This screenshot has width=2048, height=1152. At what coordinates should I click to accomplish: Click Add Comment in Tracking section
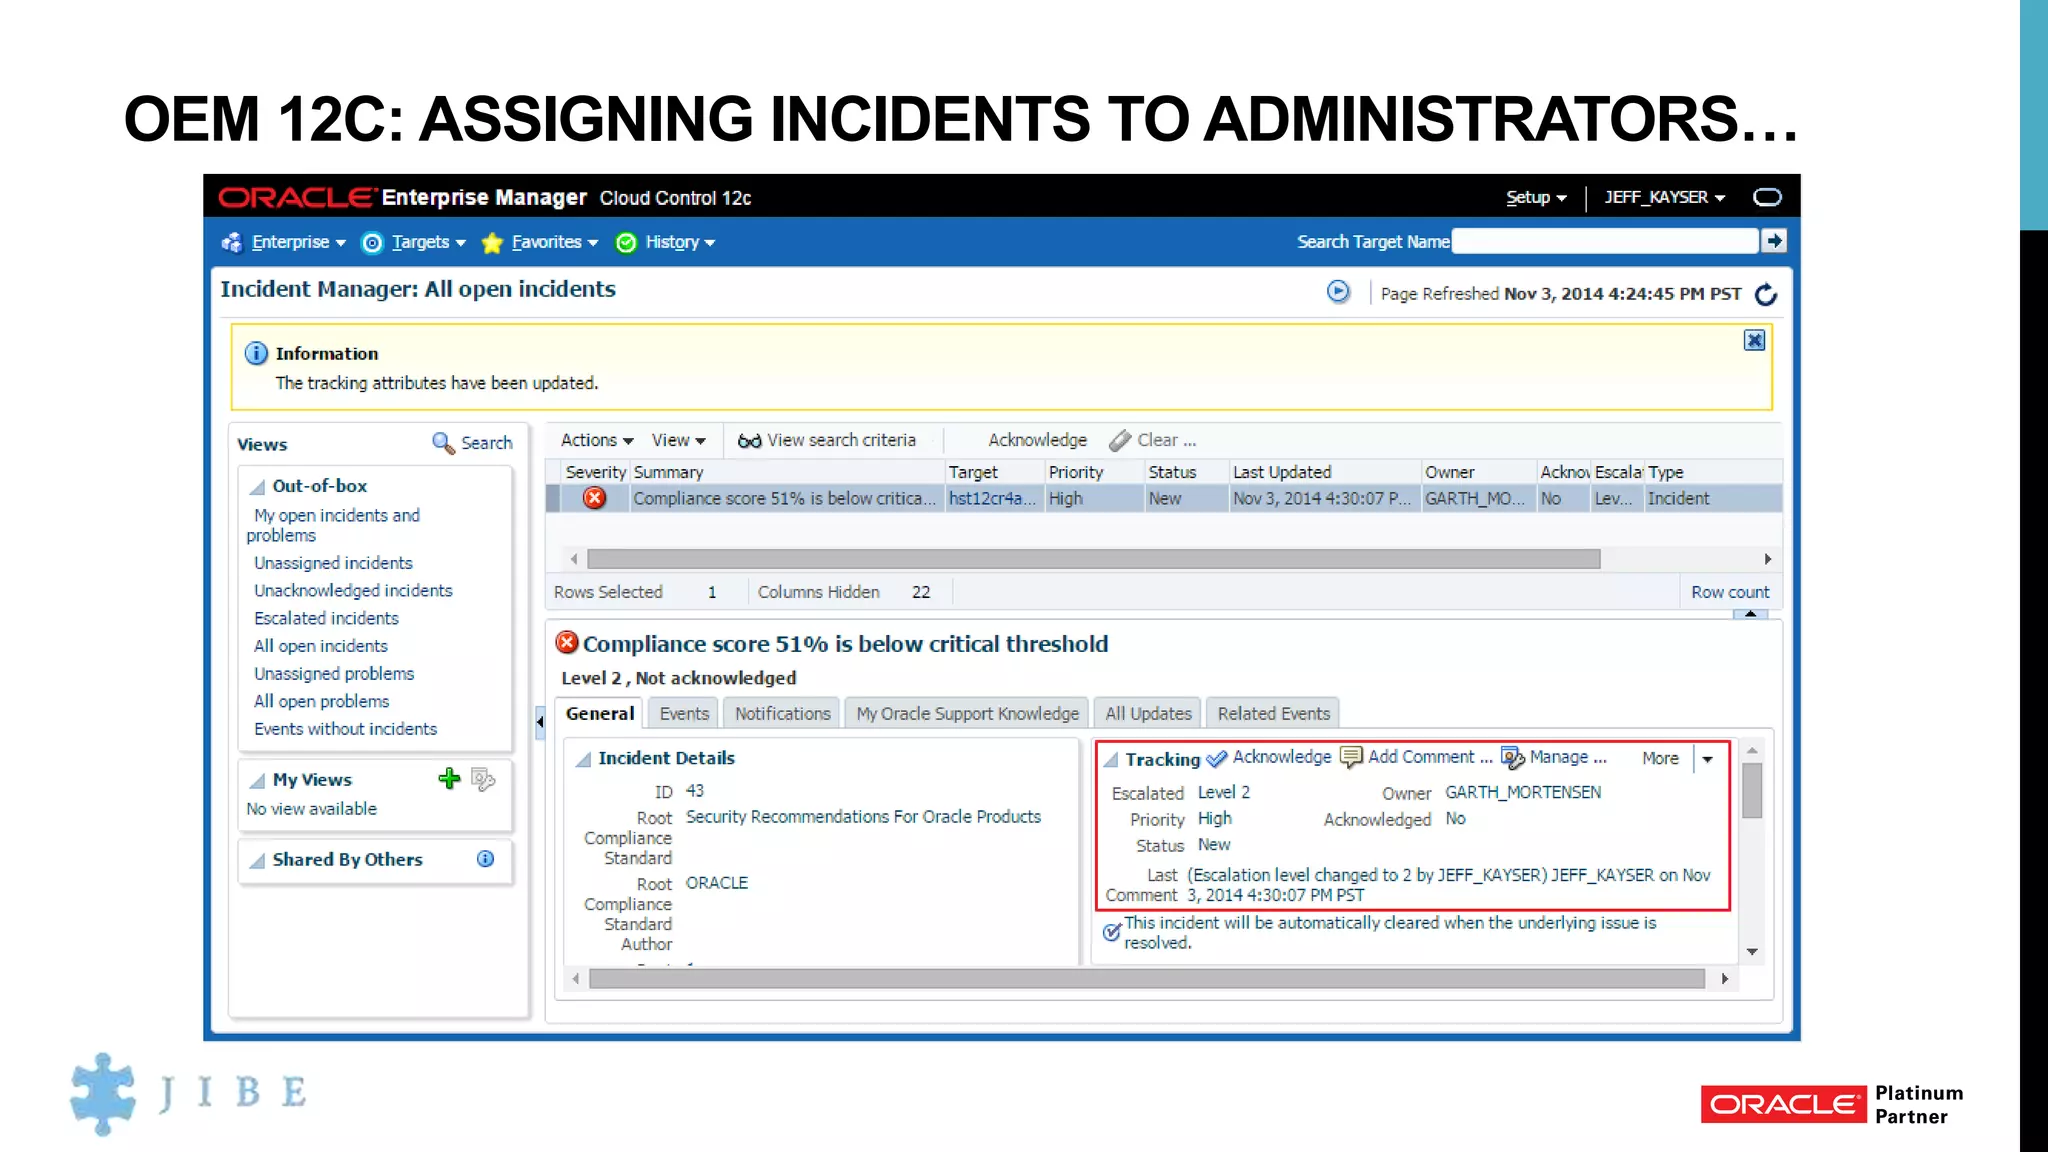1415,757
